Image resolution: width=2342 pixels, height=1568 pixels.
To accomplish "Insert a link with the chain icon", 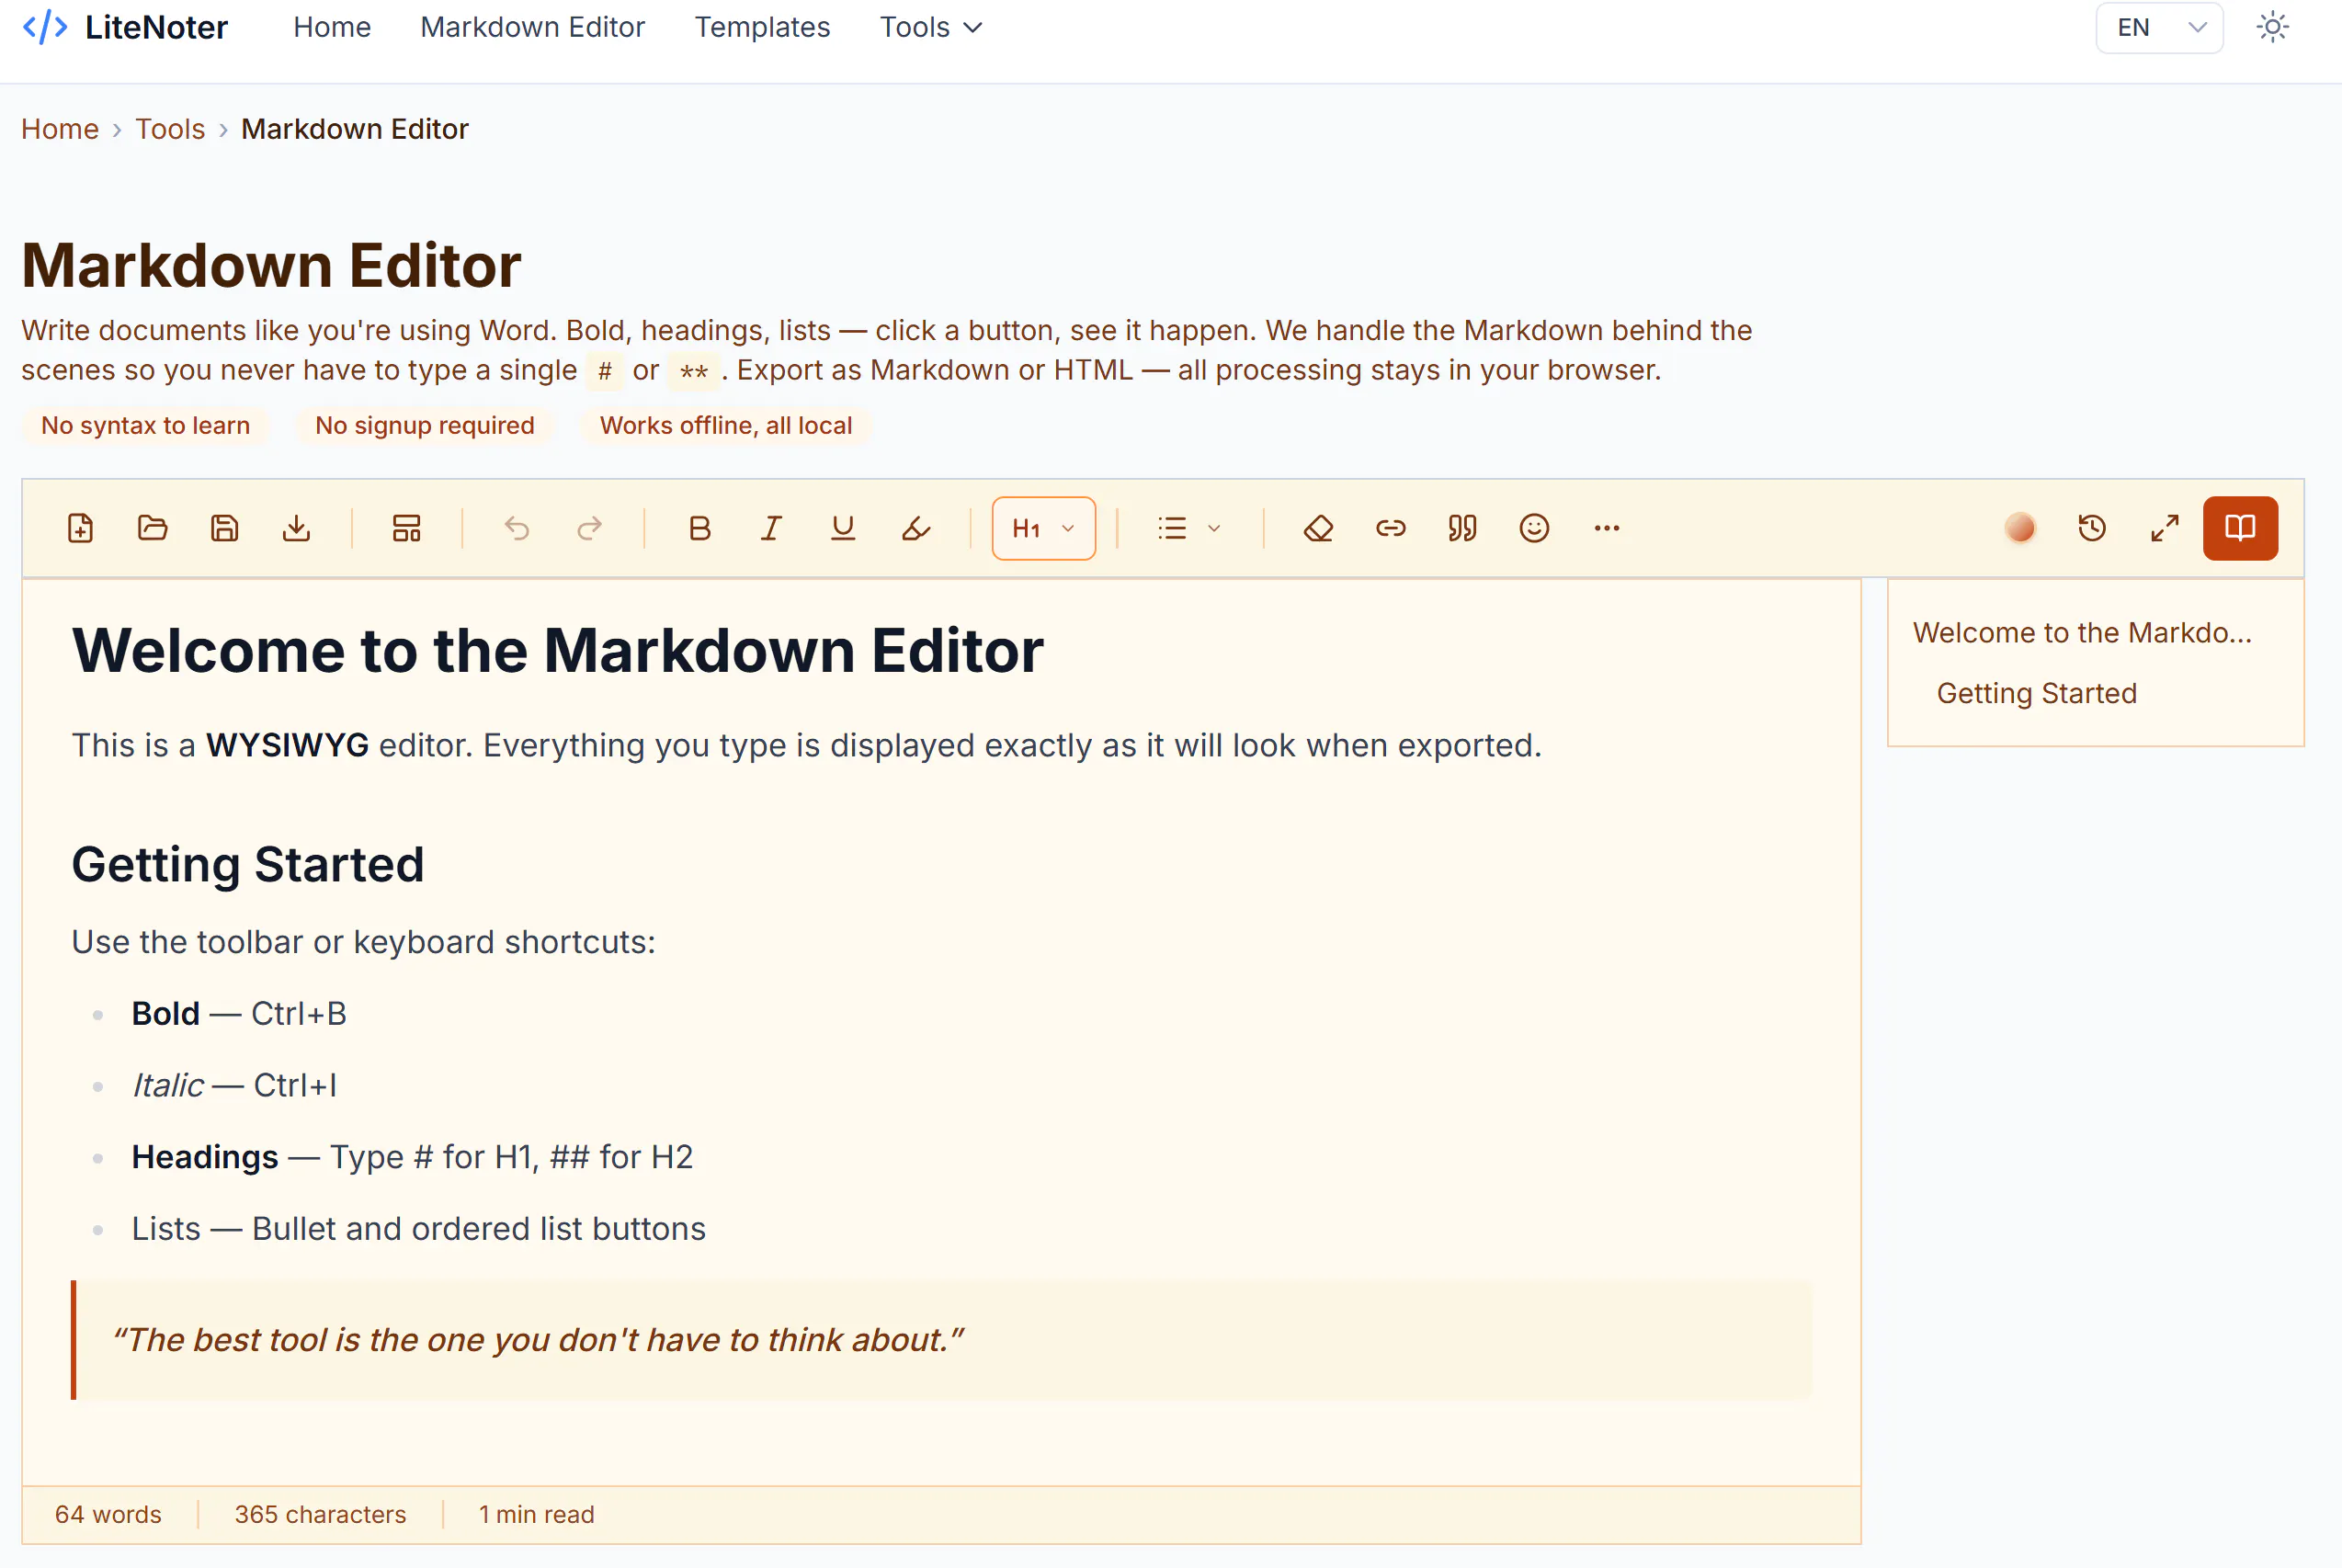I will 1390,528.
